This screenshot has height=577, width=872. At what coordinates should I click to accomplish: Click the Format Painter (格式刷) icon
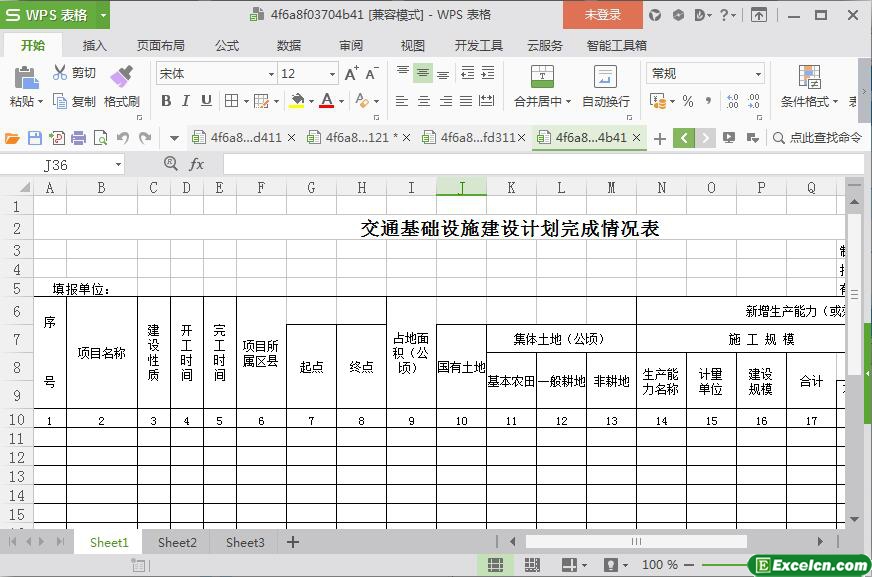tap(121, 76)
